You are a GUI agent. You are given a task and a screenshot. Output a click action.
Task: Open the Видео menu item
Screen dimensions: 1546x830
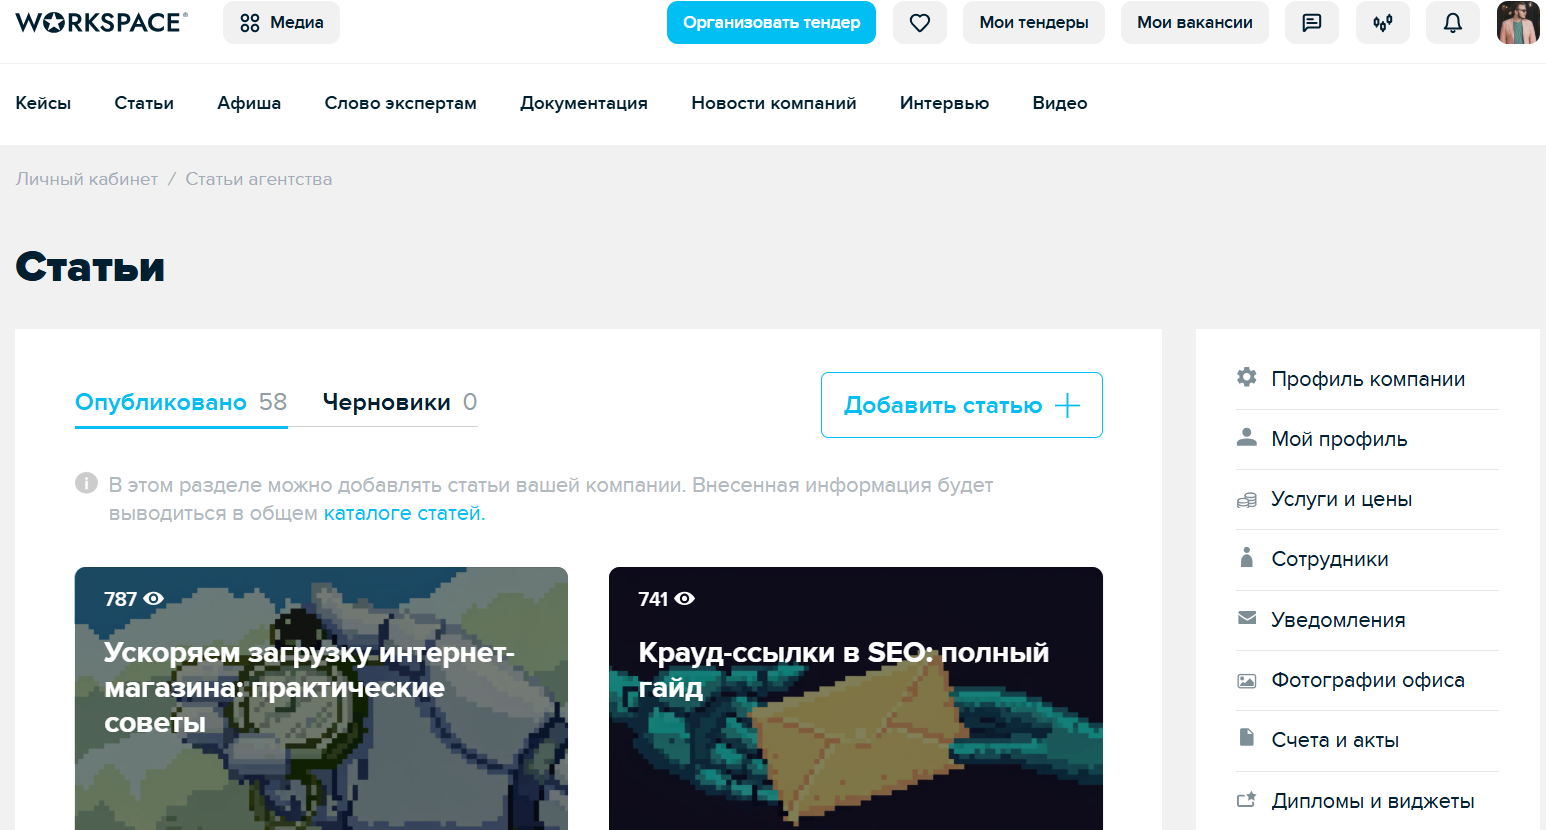click(1060, 103)
